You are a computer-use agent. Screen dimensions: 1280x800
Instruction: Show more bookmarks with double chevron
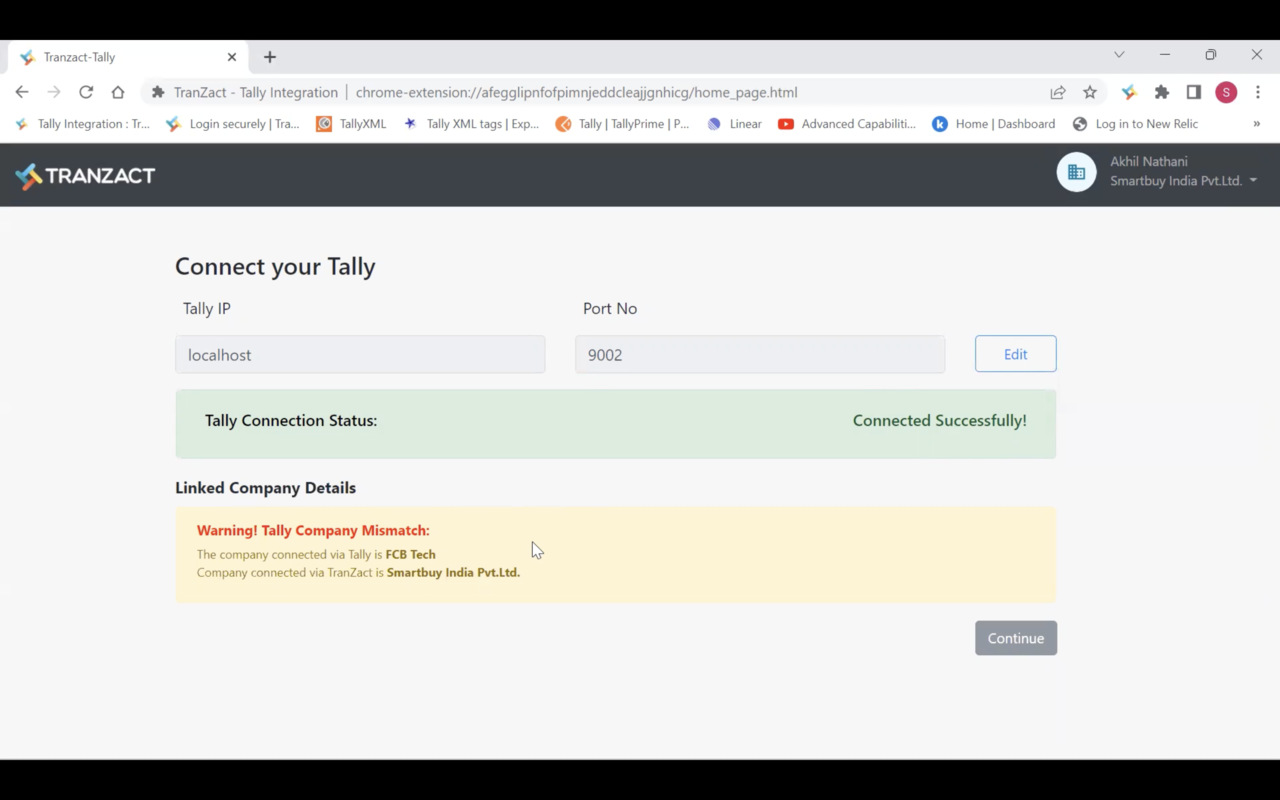pyautogui.click(x=1257, y=124)
